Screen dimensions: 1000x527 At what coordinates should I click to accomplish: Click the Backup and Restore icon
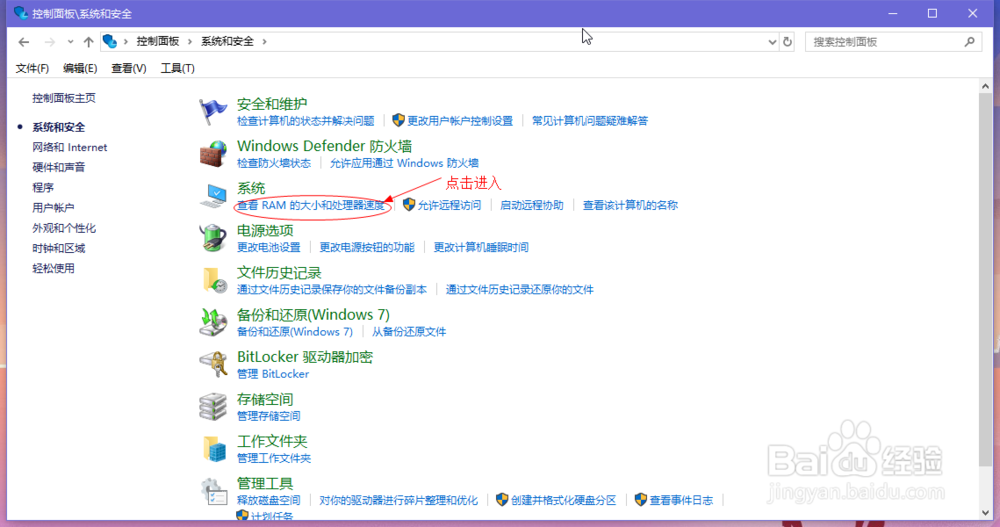pyautogui.click(x=213, y=322)
